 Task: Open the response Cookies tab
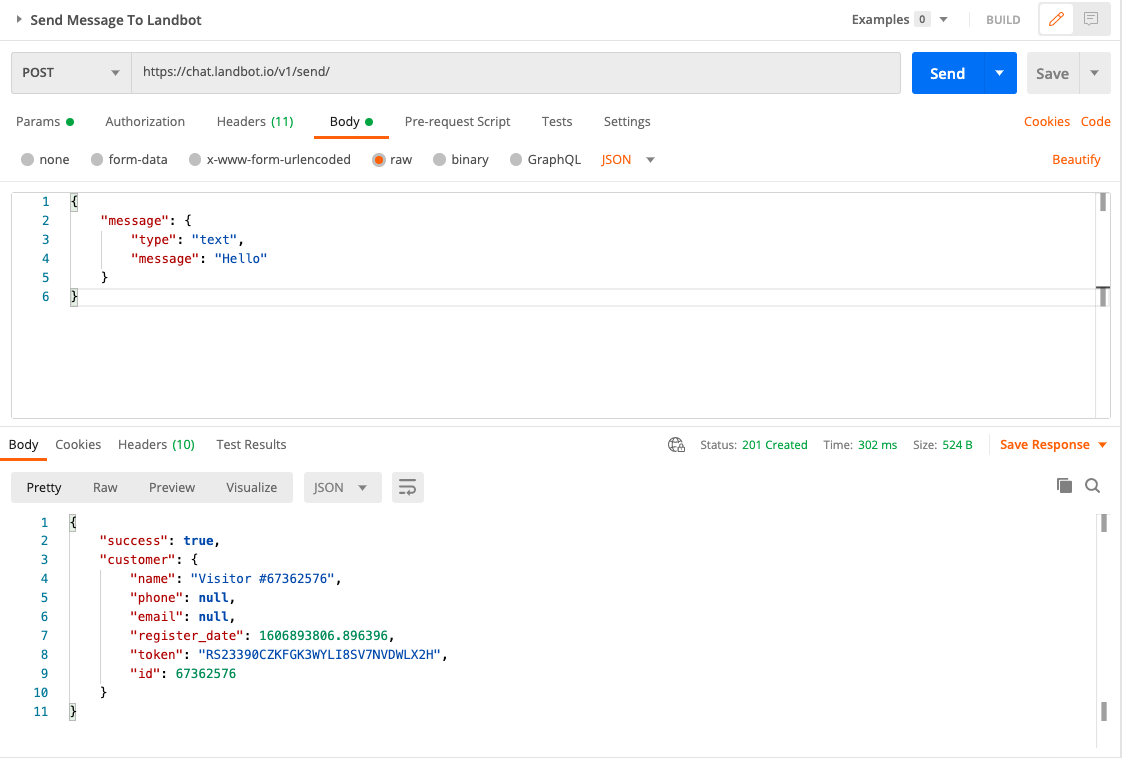[x=78, y=445]
